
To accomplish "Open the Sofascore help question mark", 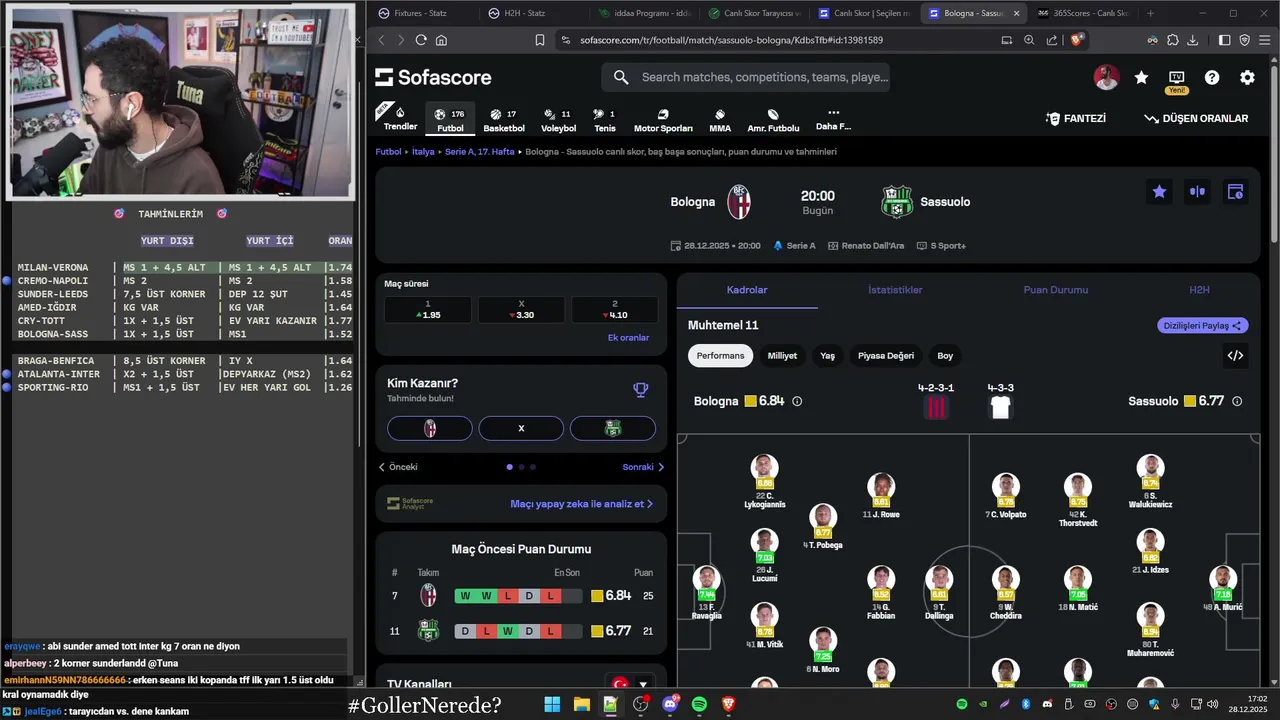I will tap(1212, 78).
